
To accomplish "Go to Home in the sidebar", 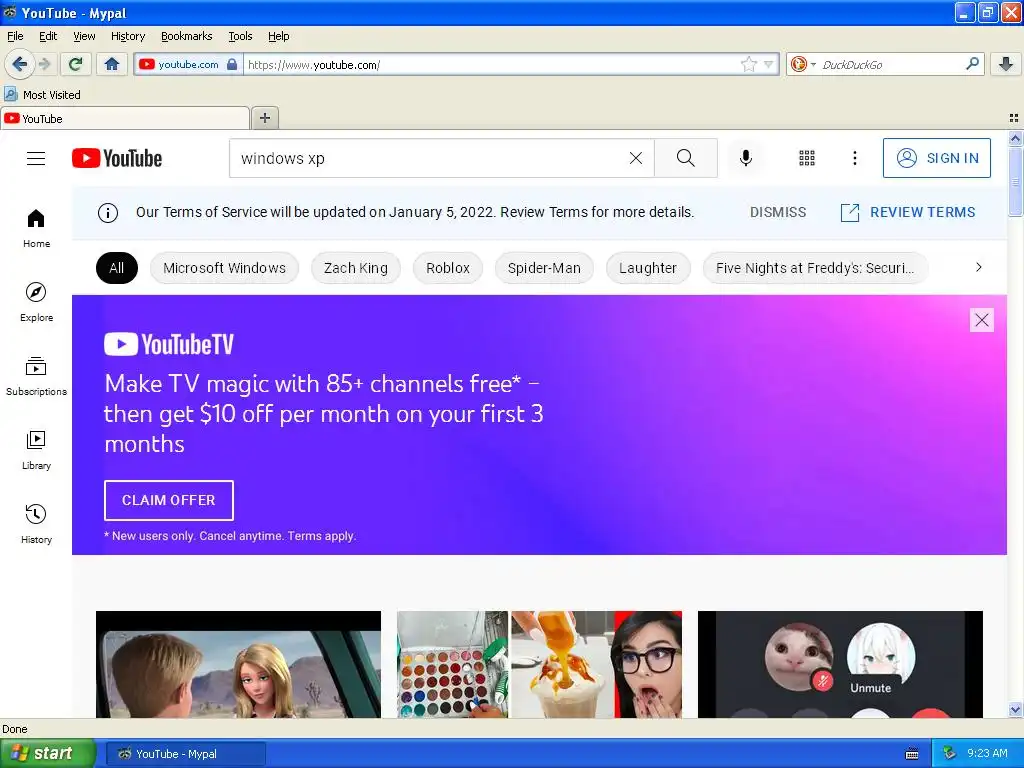I will click(36, 229).
